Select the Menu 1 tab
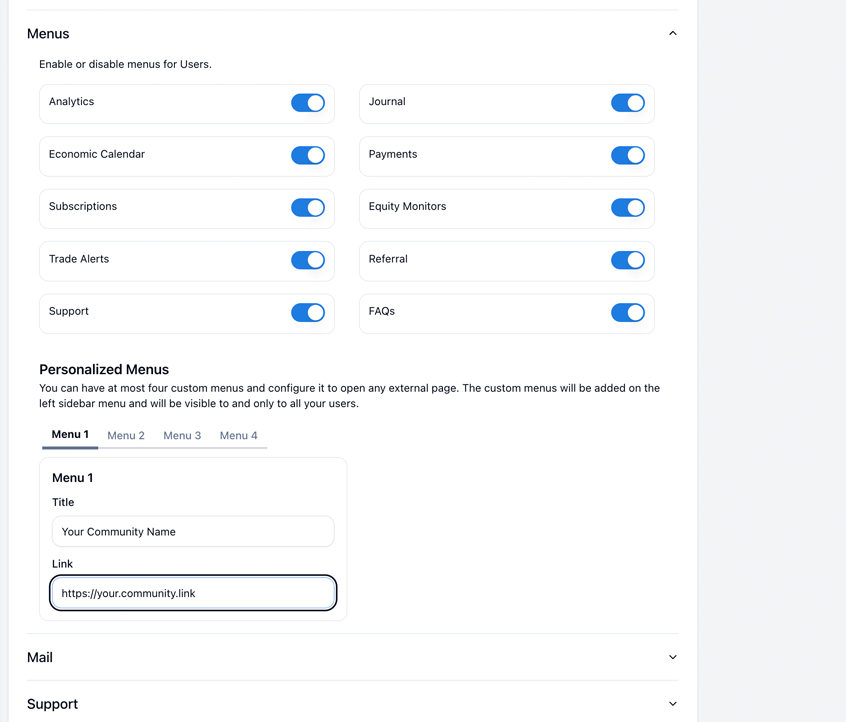 70,435
